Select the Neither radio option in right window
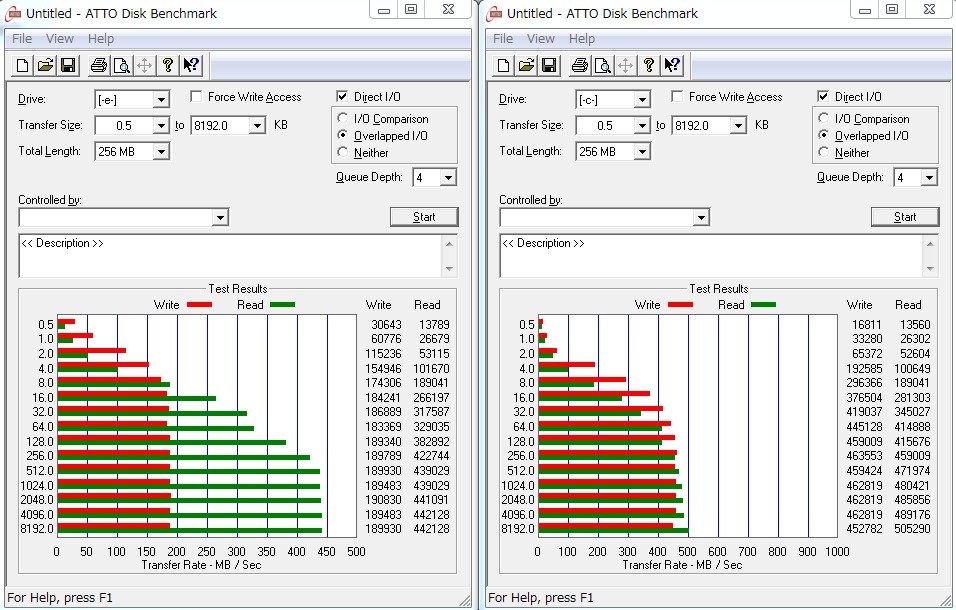956x610 pixels. (825, 153)
